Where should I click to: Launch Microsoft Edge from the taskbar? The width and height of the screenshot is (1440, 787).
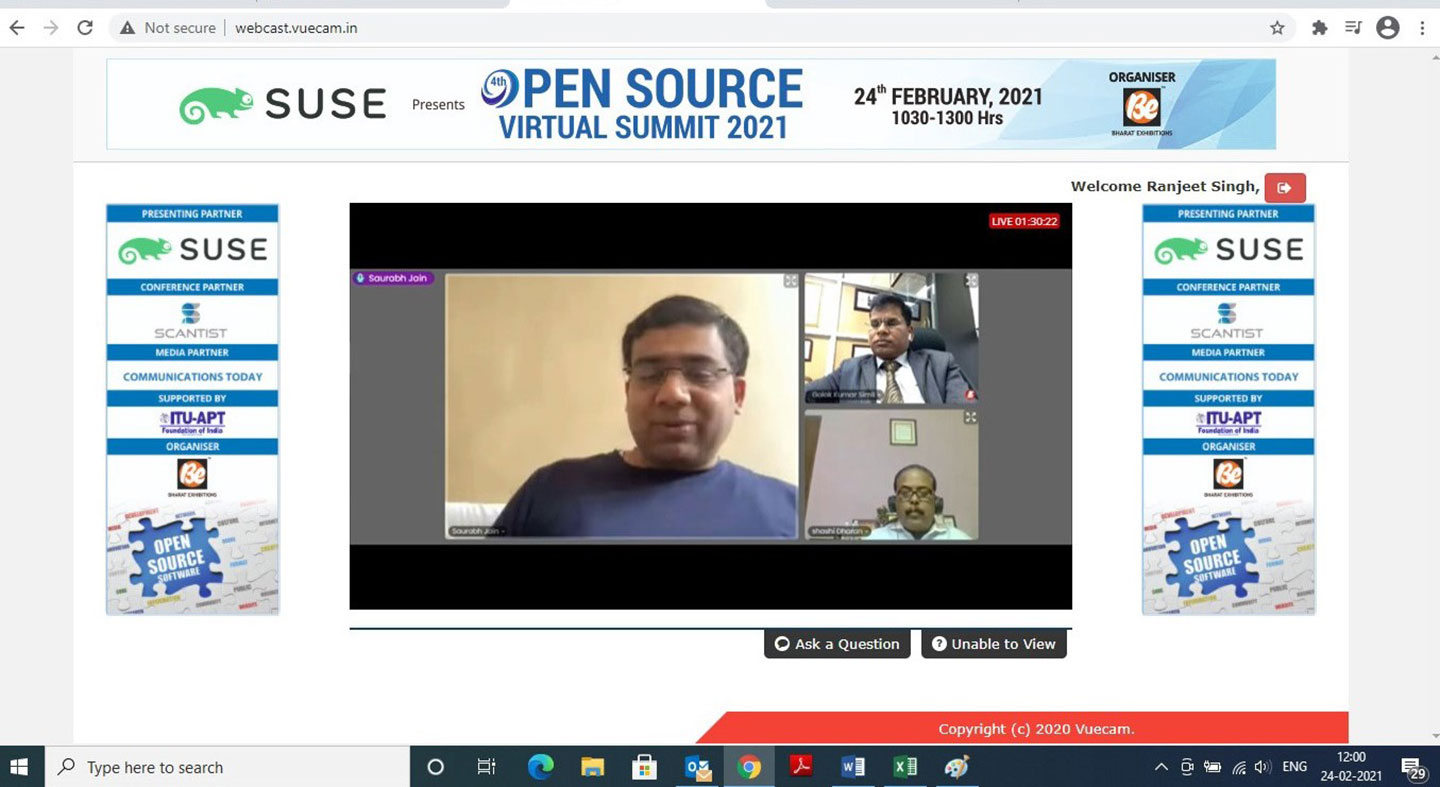pyautogui.click(x=541, y=767)
